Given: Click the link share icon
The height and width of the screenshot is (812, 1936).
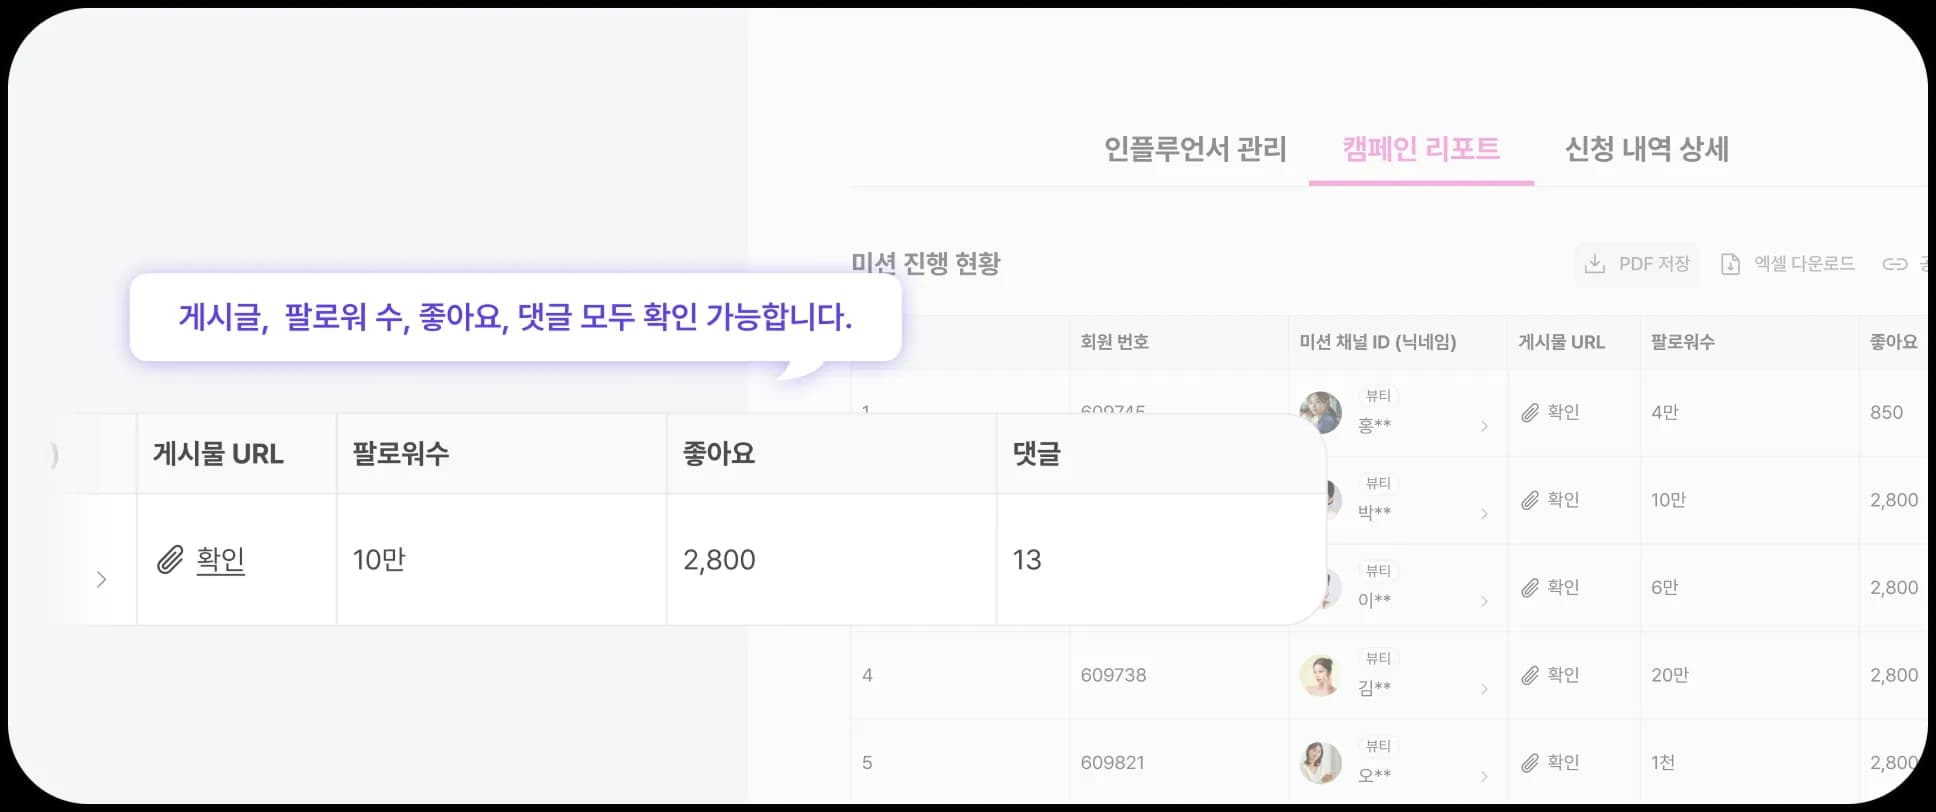Looking at the screenshot, I should coord(1895,264).
